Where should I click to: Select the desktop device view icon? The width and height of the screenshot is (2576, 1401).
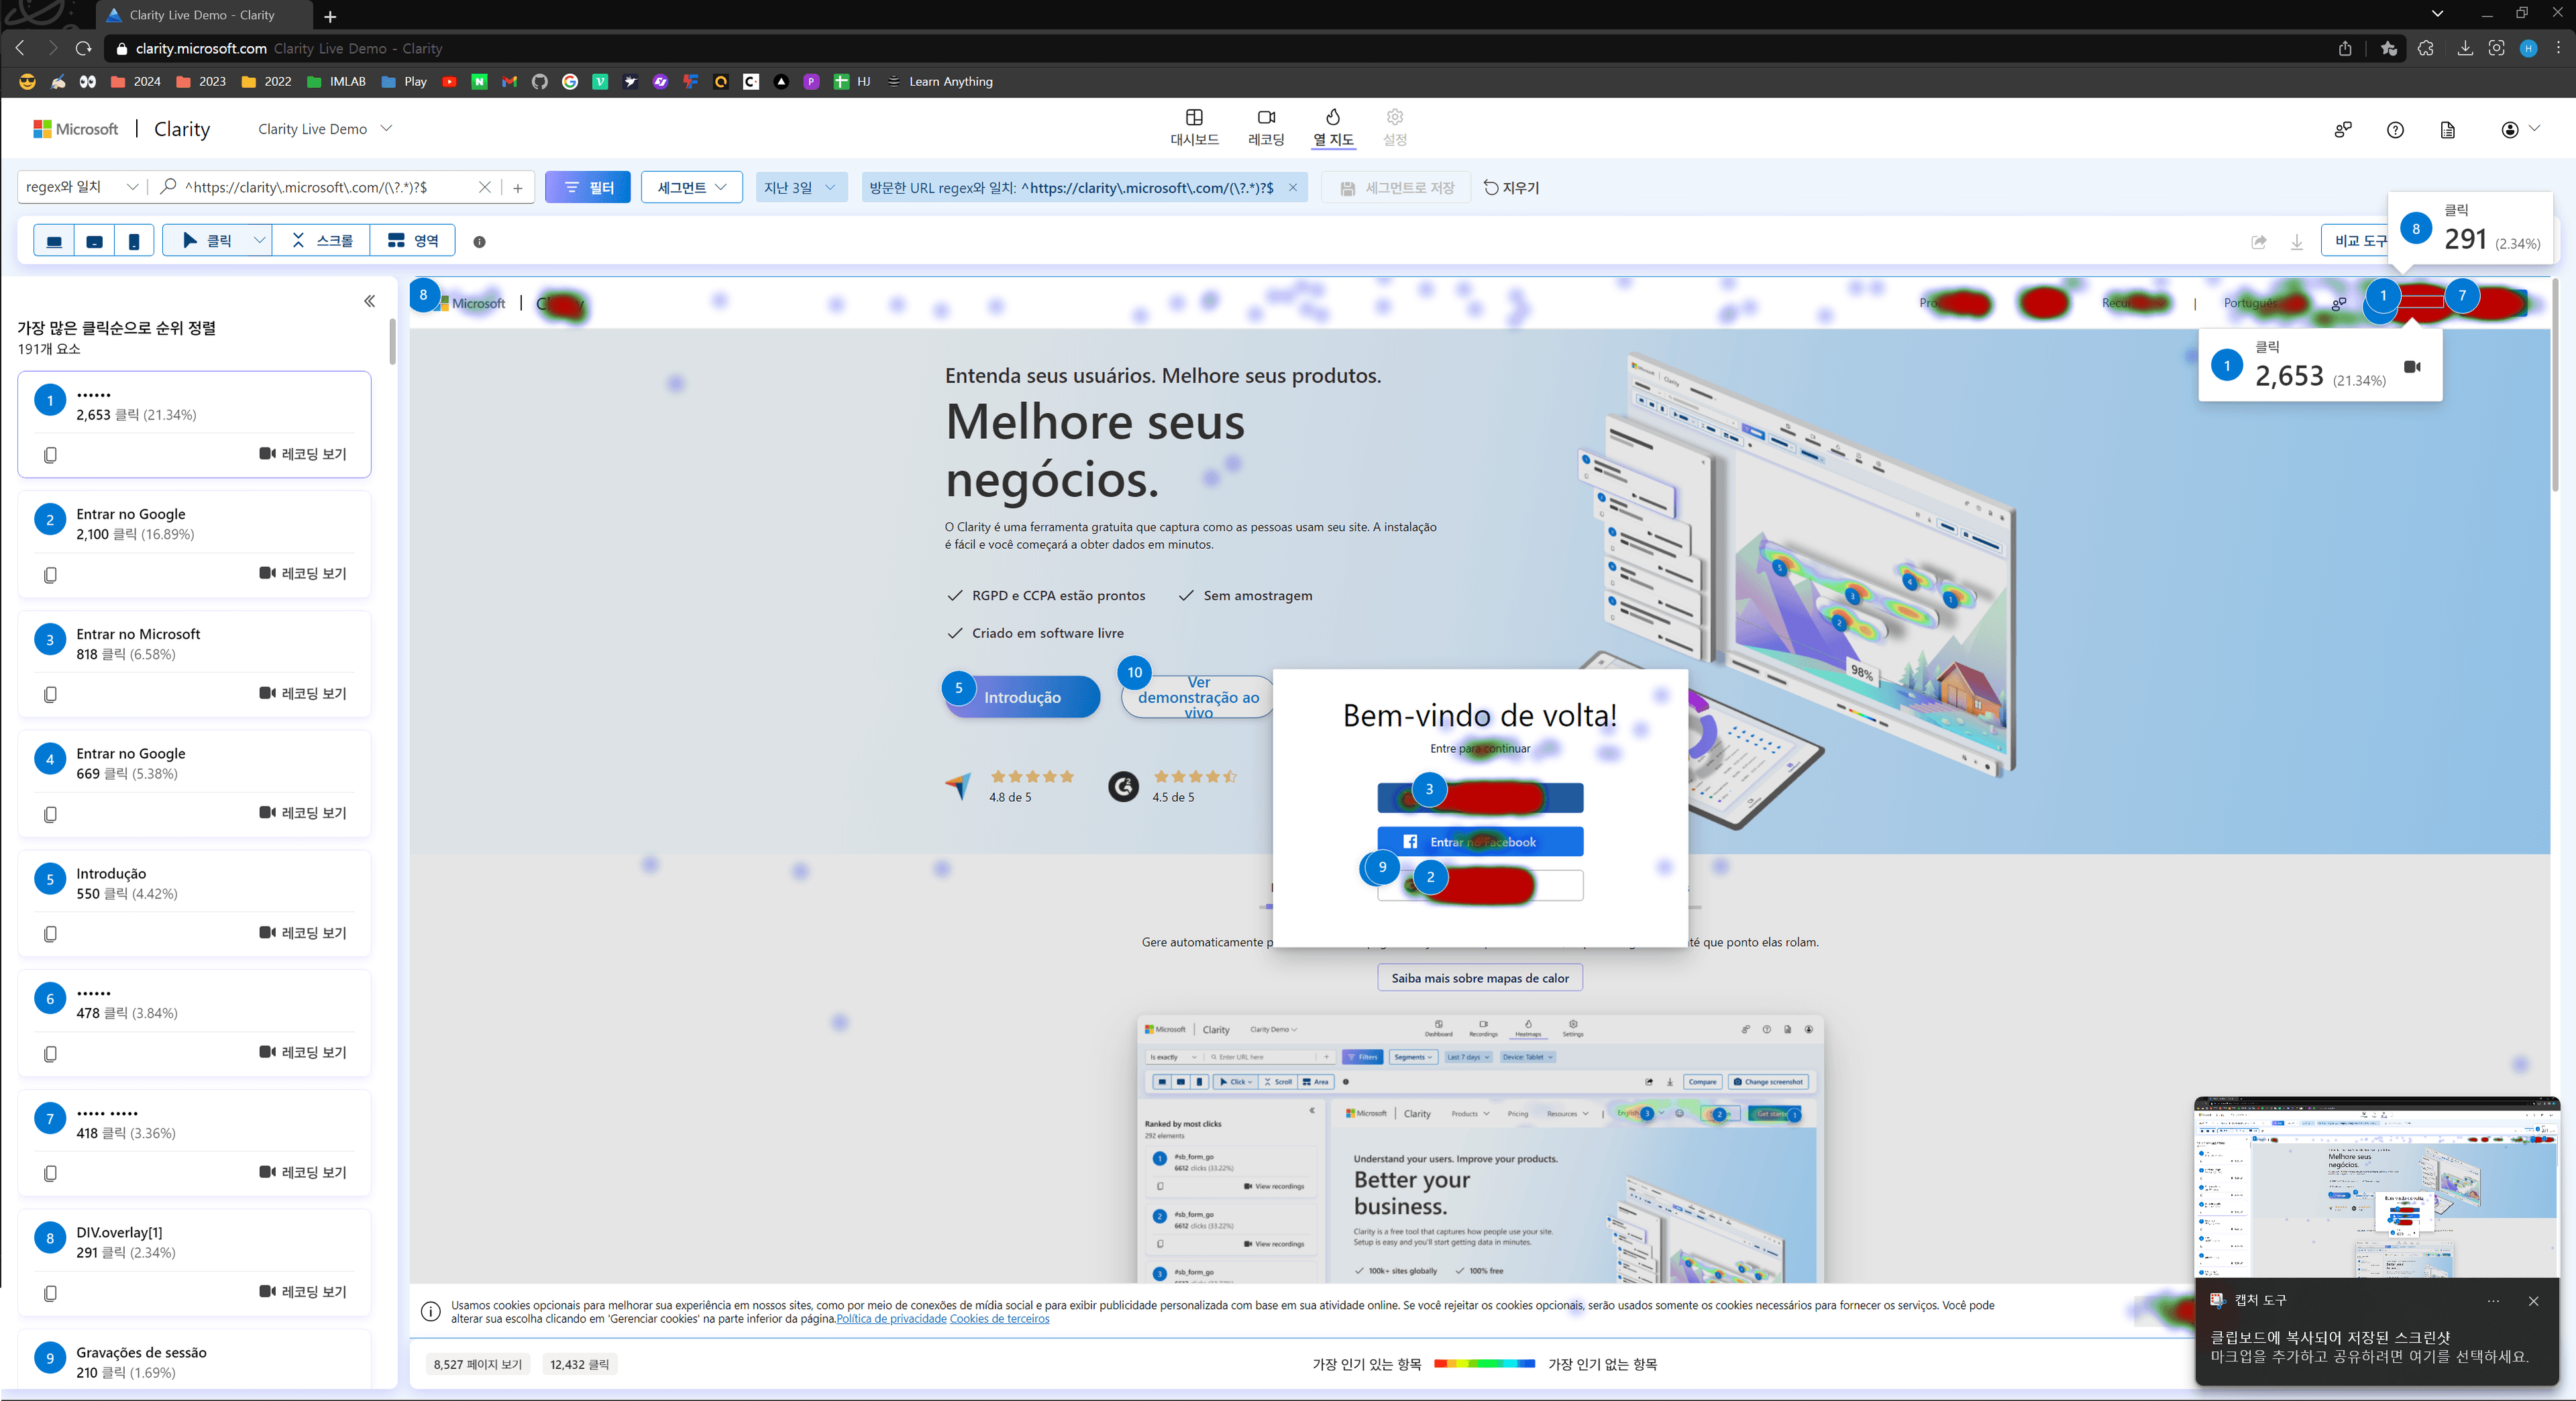click(x=54, y=241)
